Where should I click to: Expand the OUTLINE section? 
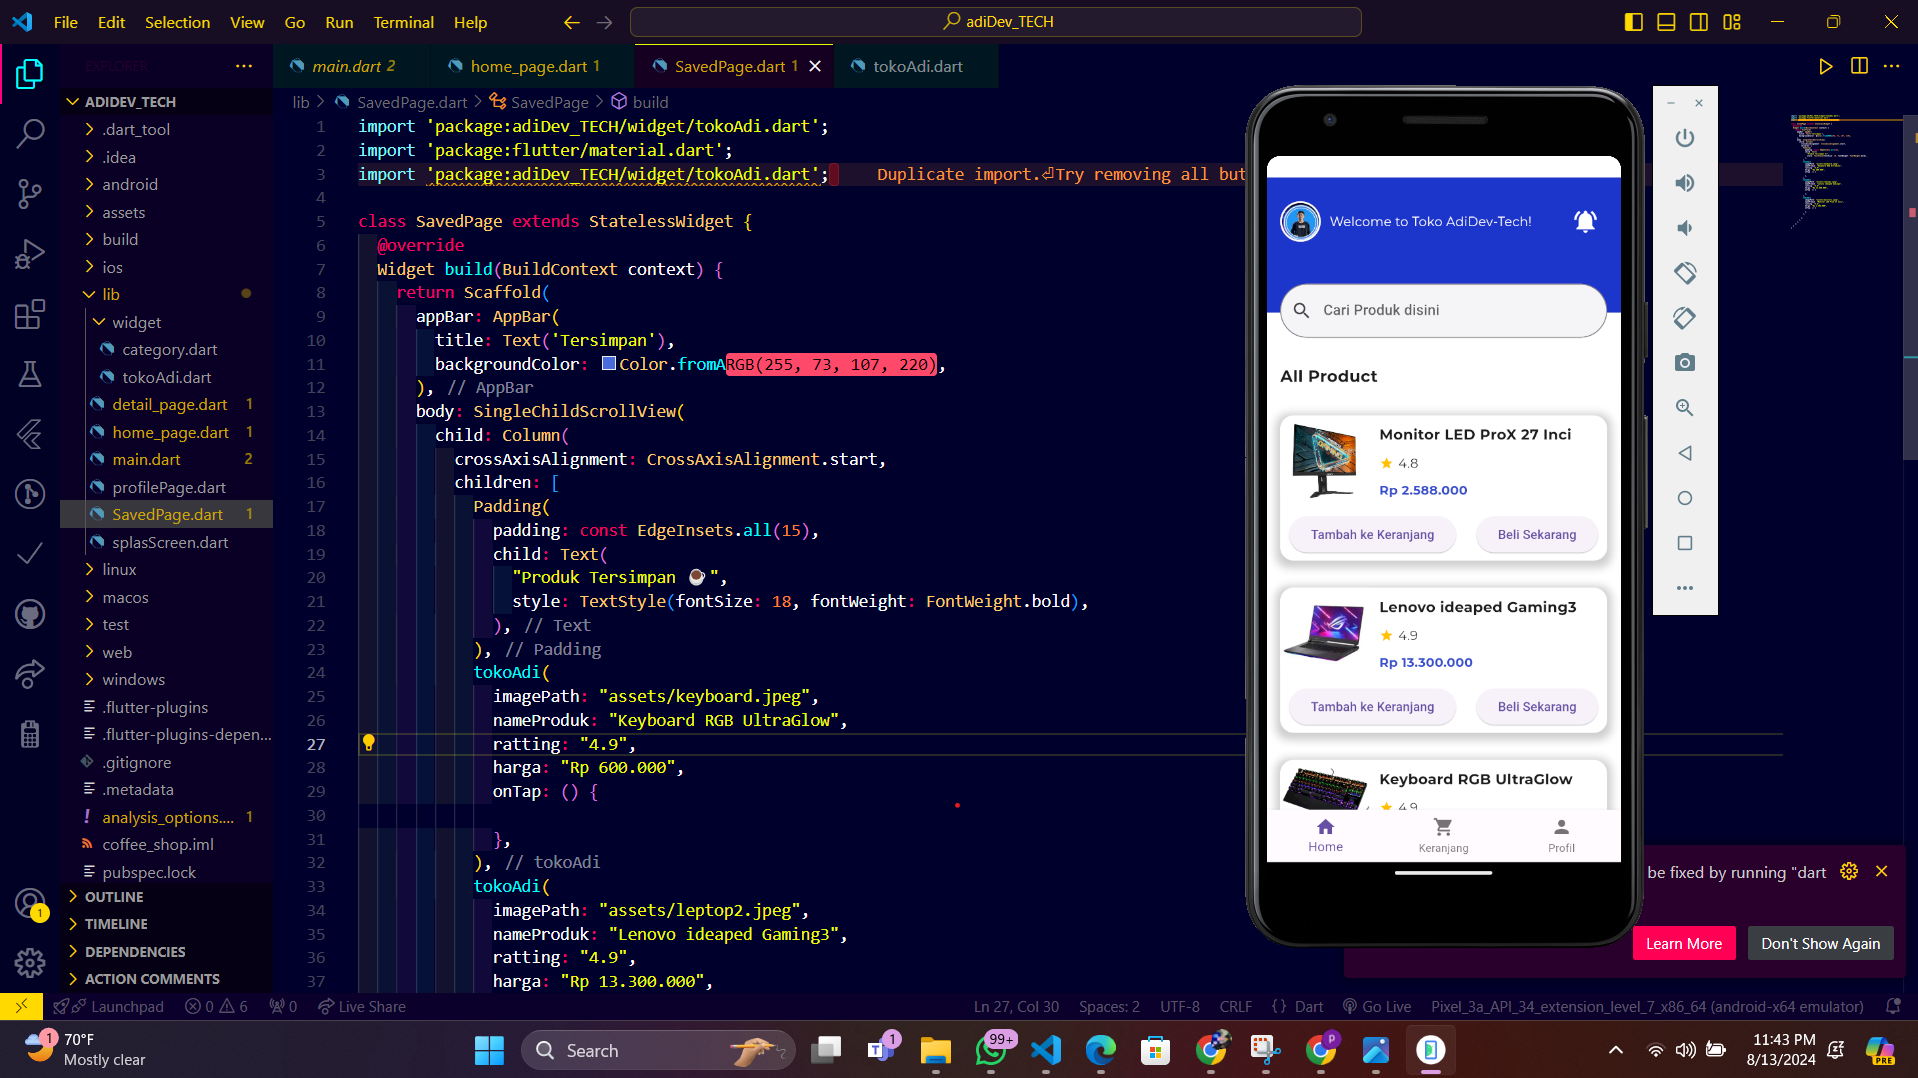114,897
